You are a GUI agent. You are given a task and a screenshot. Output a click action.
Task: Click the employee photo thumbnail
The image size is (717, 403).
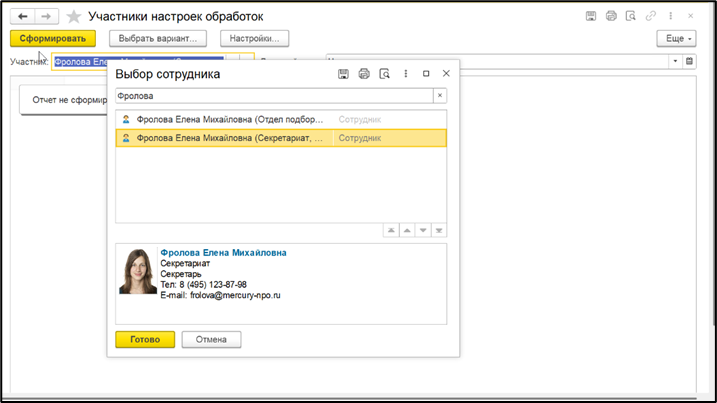tap(138, 271)
